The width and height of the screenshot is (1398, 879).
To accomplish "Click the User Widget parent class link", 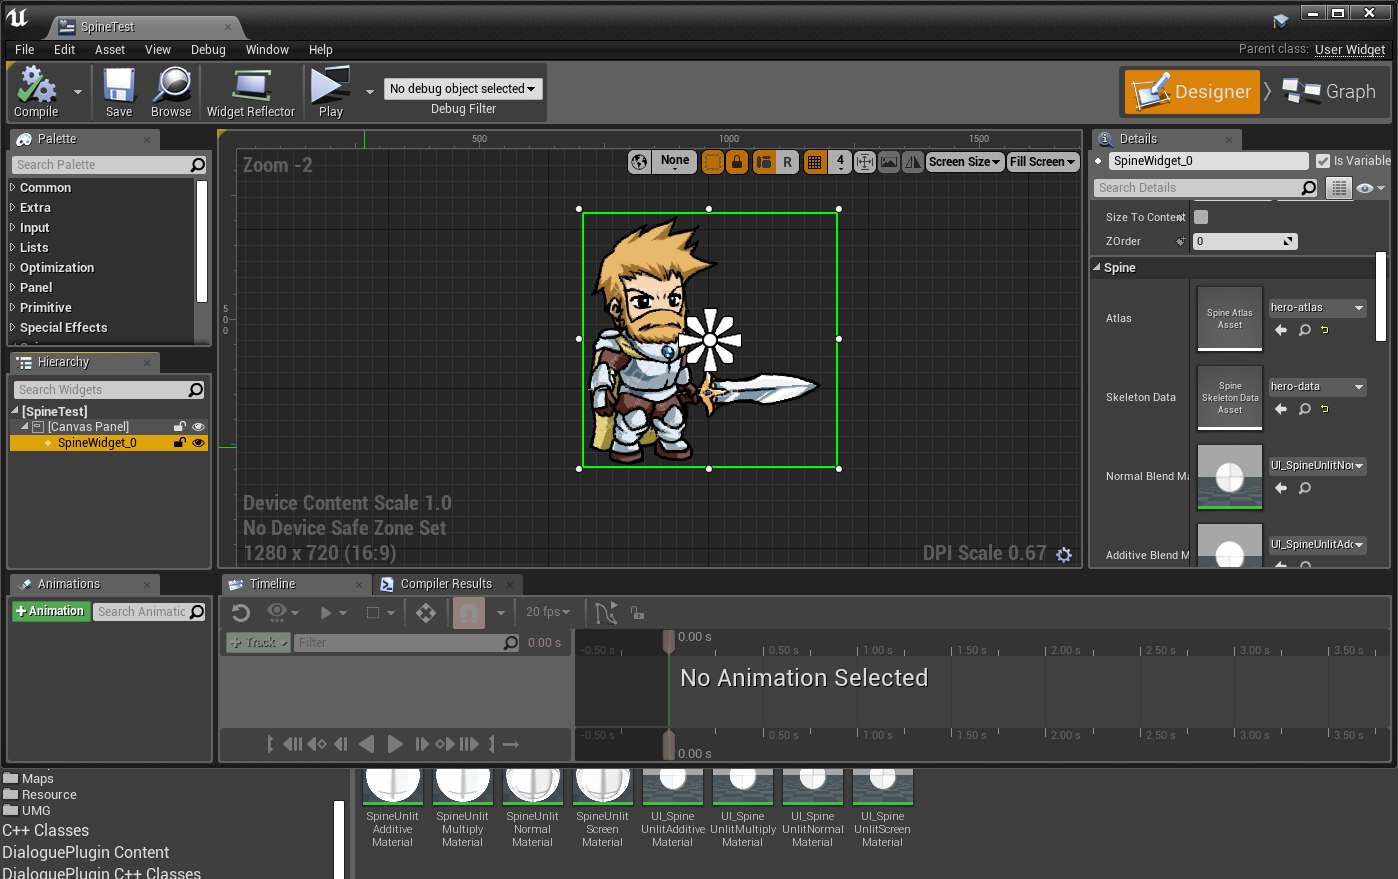I will coord(1349,49).
